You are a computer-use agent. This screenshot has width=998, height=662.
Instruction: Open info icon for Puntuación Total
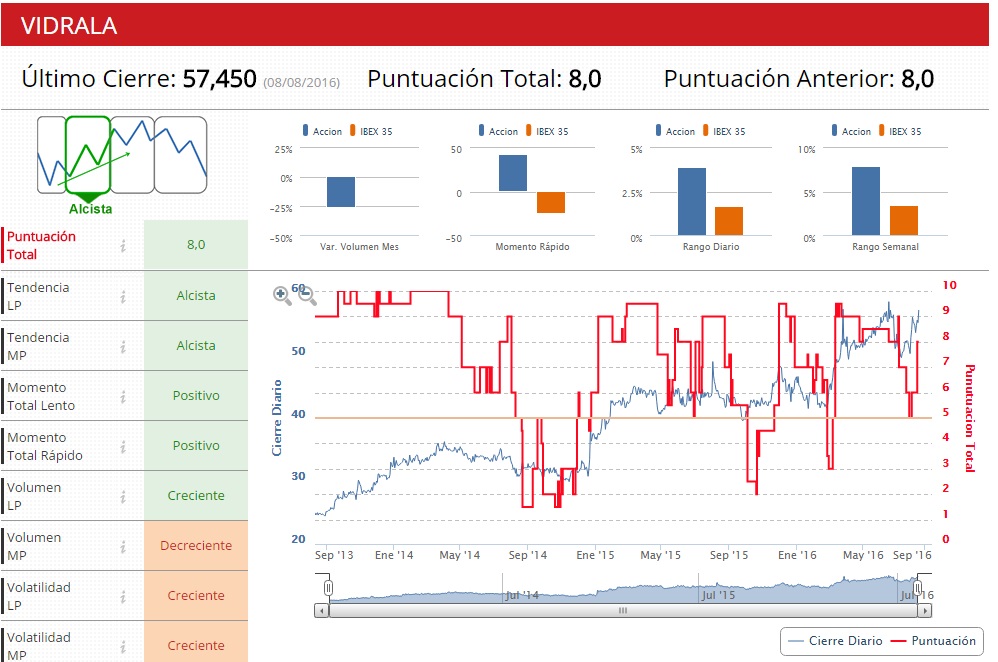click(123, 245)
